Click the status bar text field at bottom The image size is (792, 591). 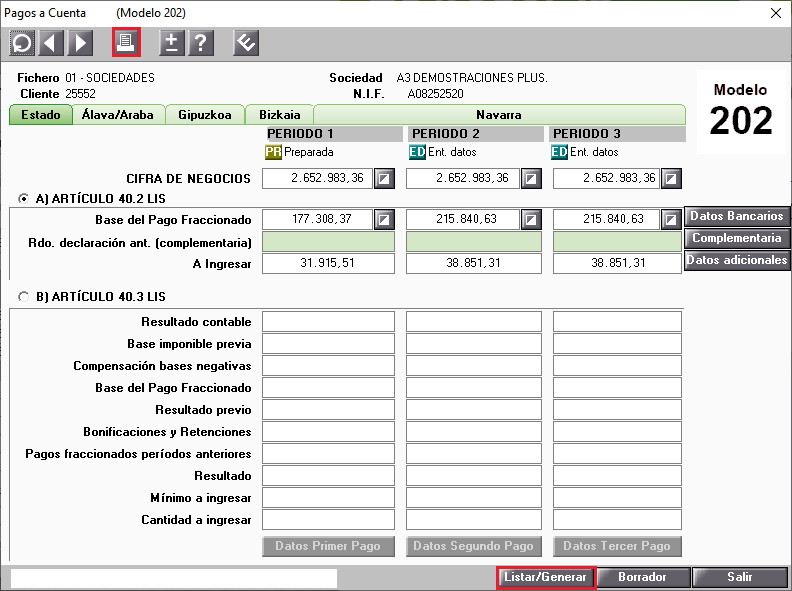(x=174, y=578)
